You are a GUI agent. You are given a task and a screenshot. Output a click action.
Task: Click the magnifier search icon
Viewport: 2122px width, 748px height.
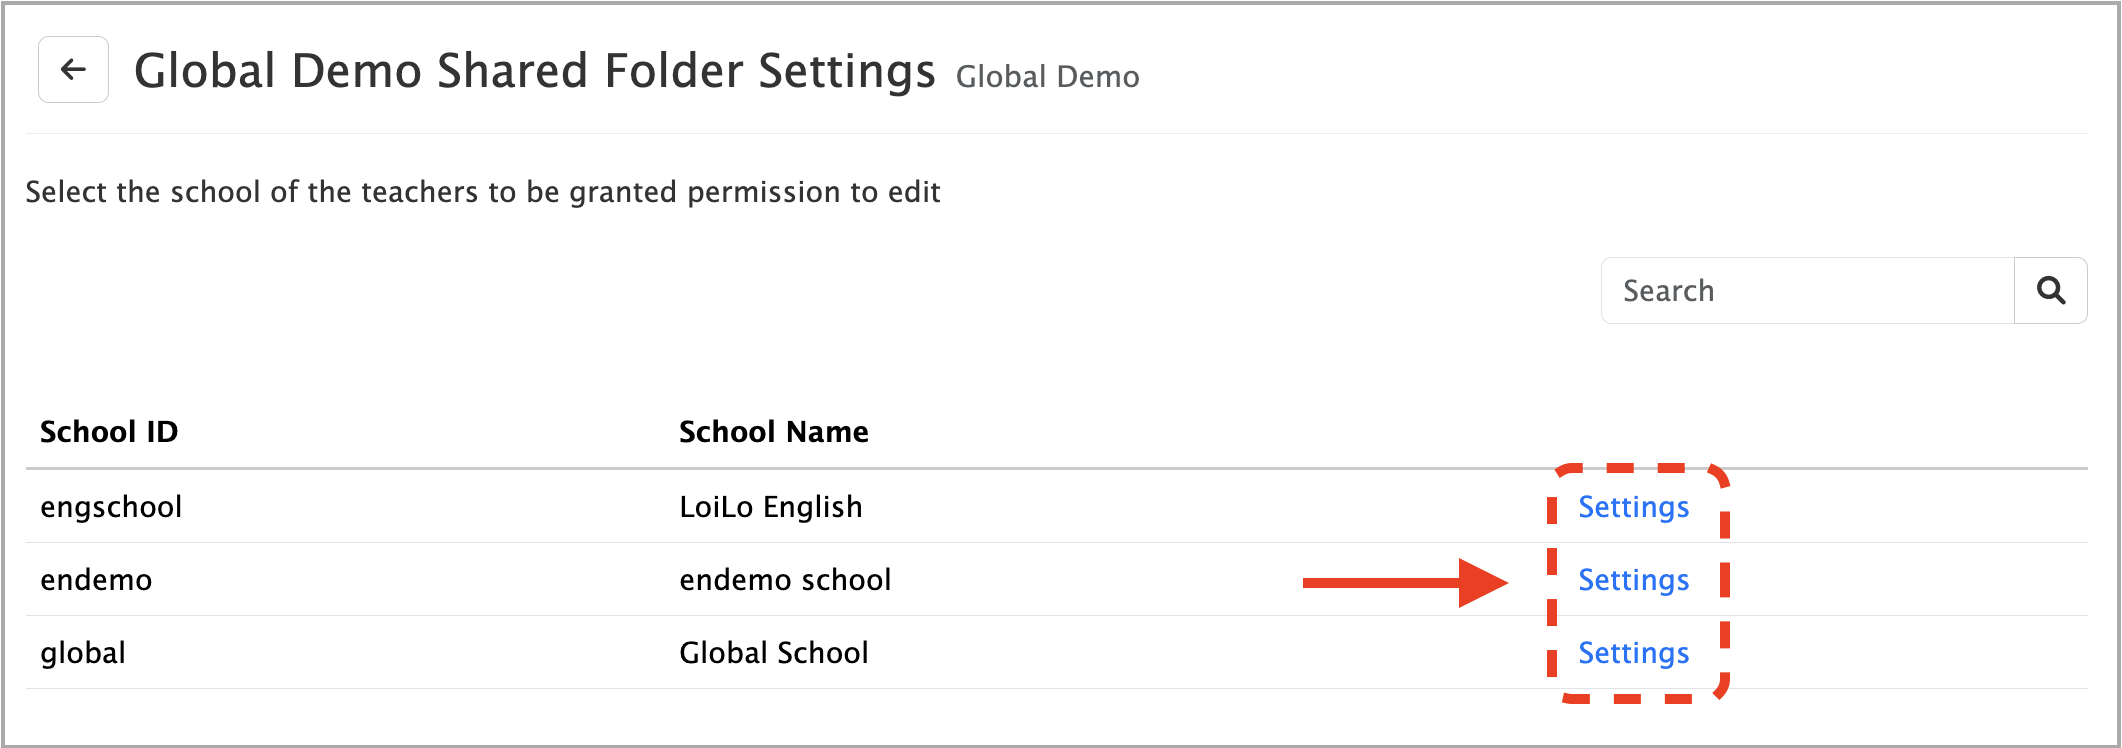[2051, 291]
